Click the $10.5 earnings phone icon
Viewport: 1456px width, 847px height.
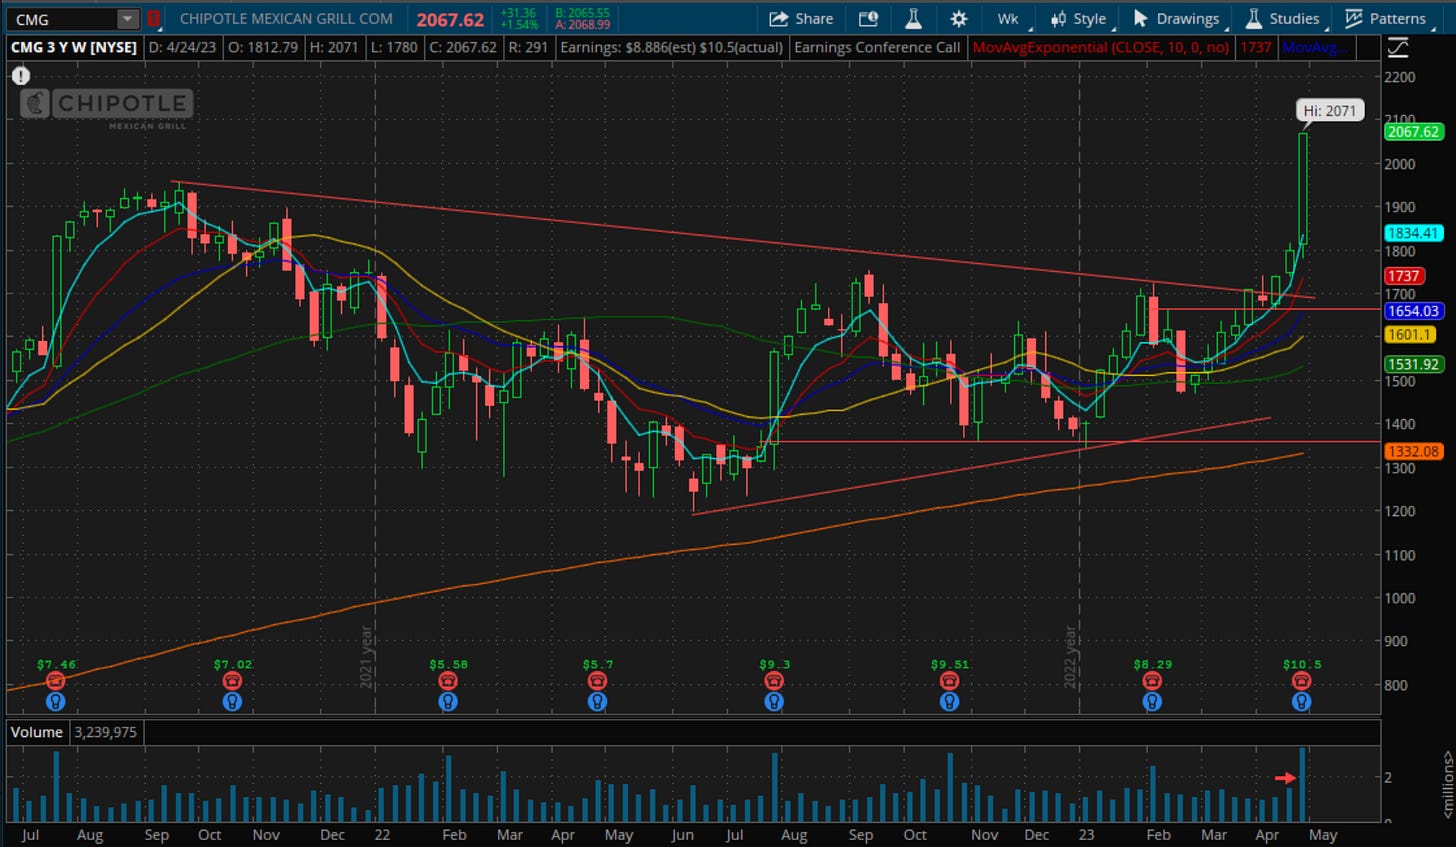pyautogui.click(x=1301, y=681)
